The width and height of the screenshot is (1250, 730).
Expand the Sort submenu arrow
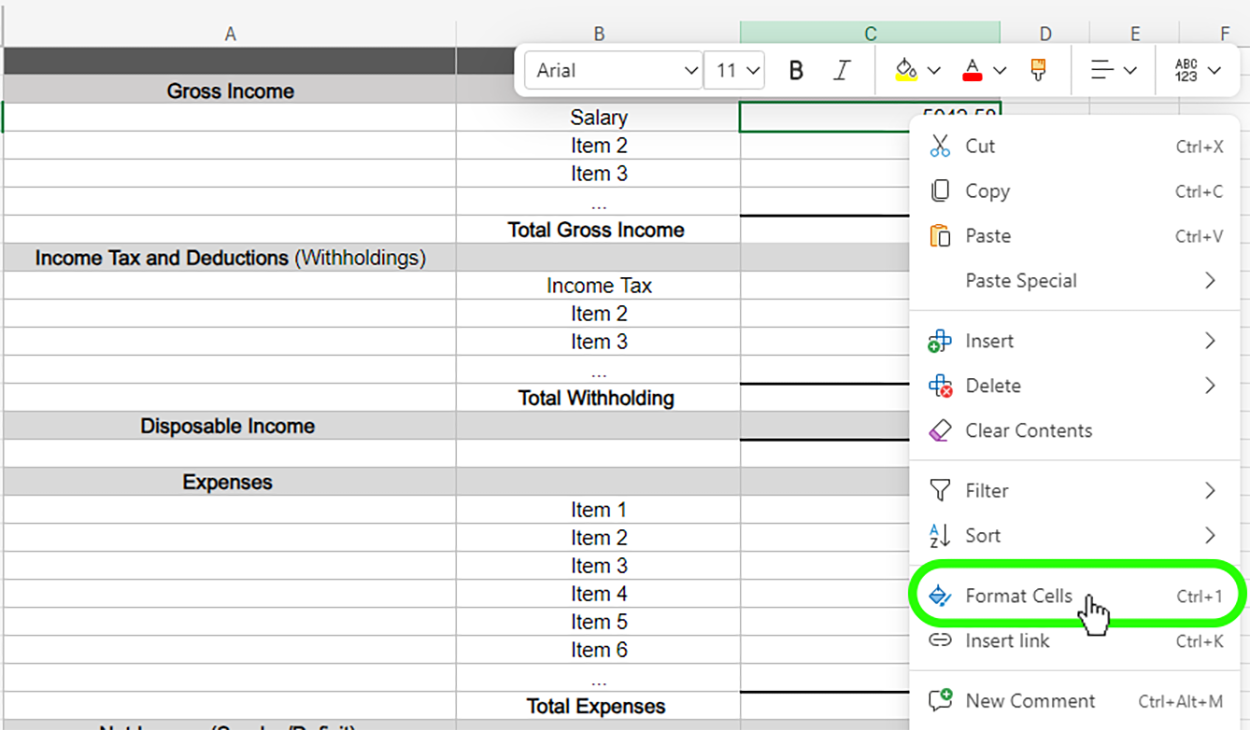pos(1210,536)
